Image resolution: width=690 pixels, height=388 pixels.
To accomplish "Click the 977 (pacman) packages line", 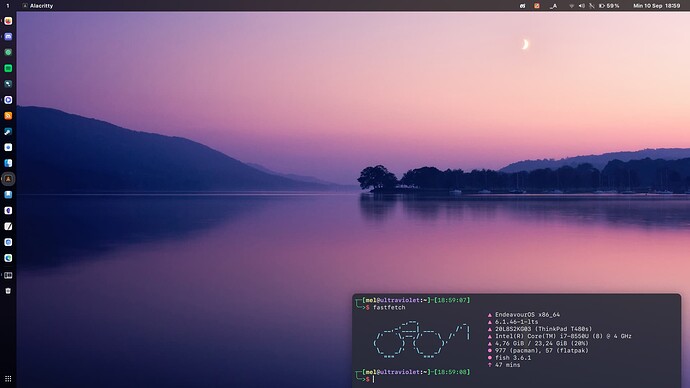I will [542, 351].
